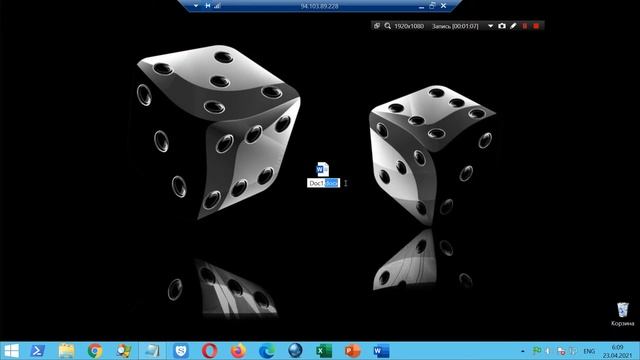Open Microsoft Edge from the taskbar
Screen dimensions: 640x360
pos(267,351)
